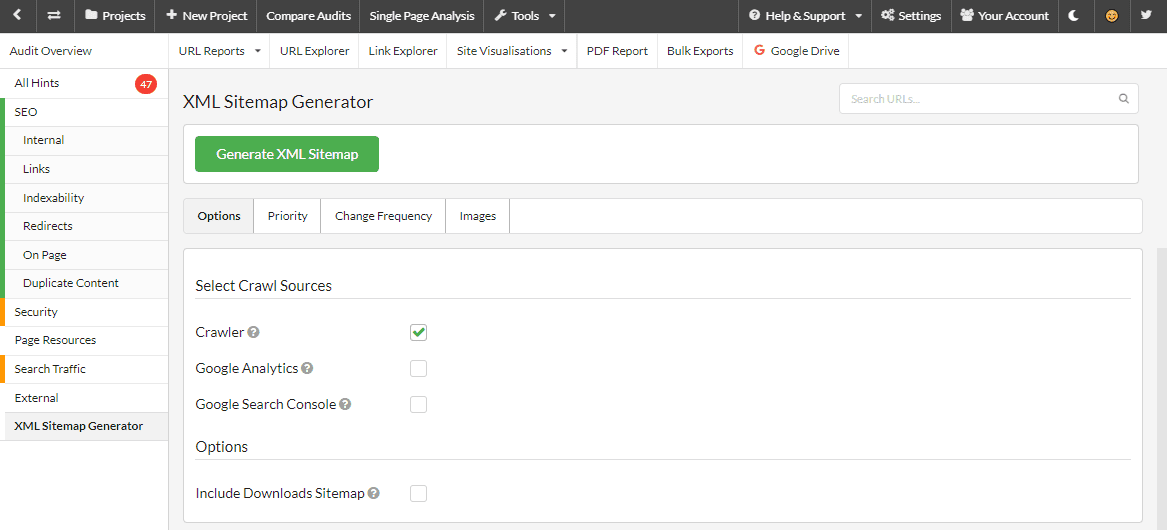Open Page Resources sidebar section
Screen dimensions: 1167x530
[x=84, y=340]
